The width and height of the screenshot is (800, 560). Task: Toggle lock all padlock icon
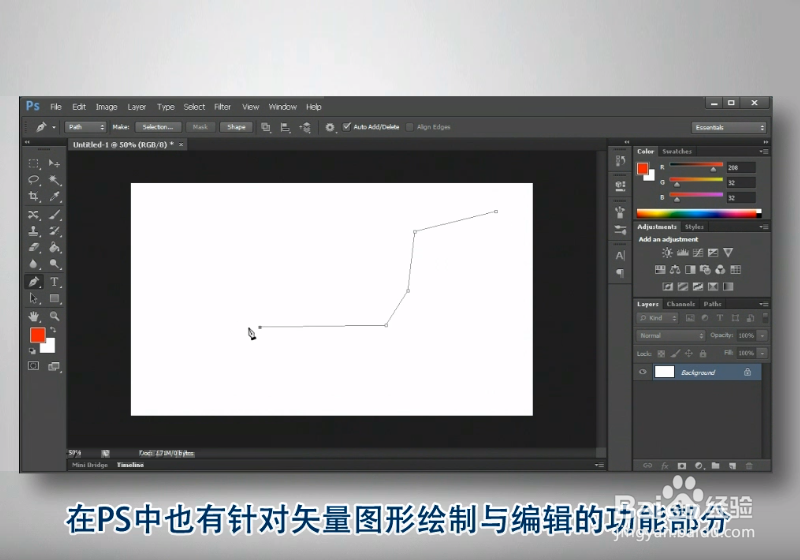(x=703, y=353)
